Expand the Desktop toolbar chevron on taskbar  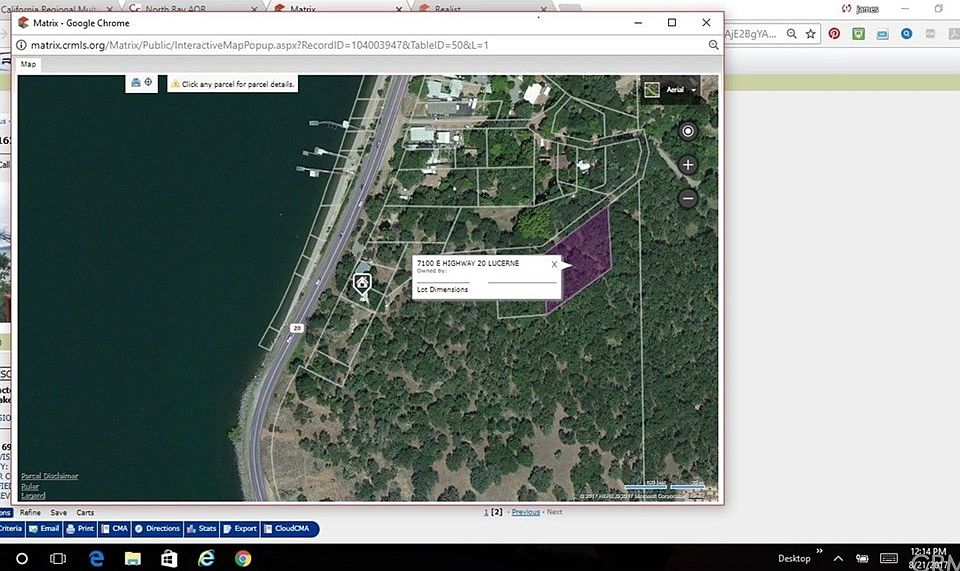coord(820,552)
